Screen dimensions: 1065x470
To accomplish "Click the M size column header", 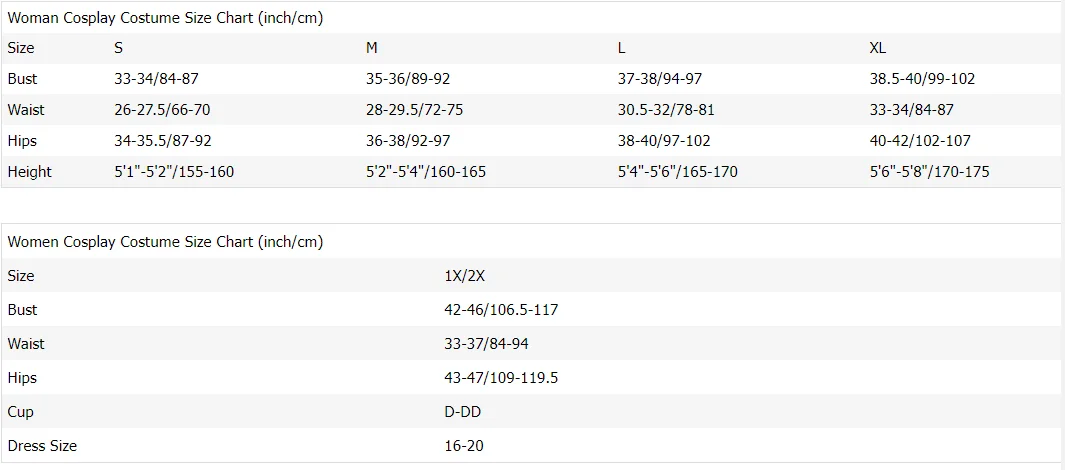I will click(x=372, y=48).
